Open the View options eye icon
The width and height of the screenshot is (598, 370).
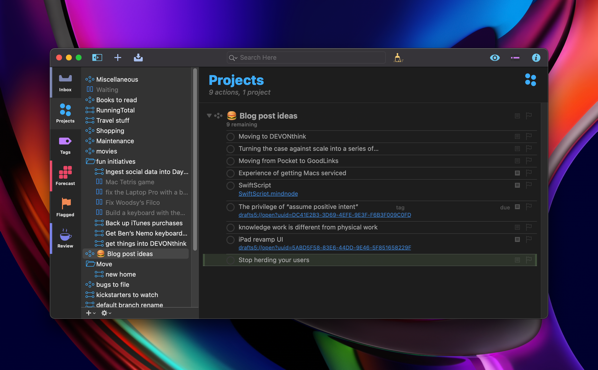(495, 58)
